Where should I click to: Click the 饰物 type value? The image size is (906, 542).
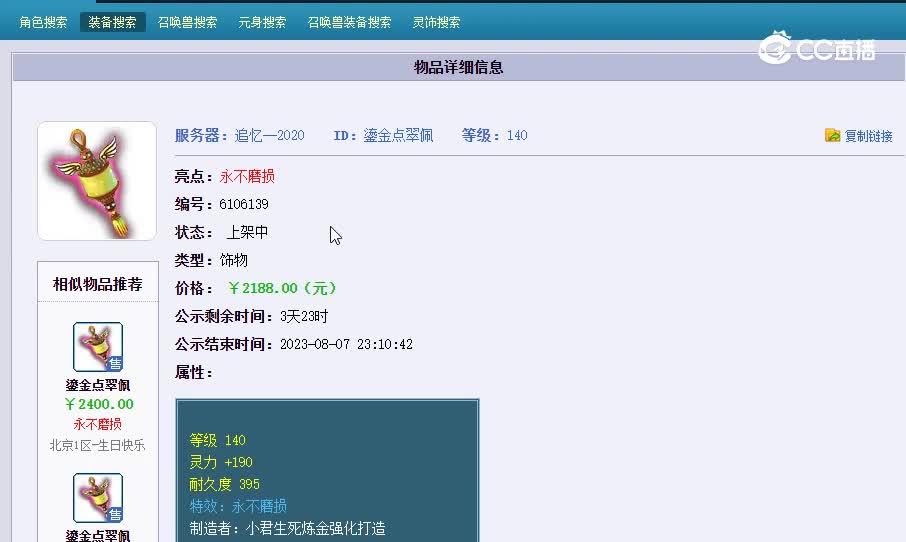pyautogui.click(x=233, y=260)
